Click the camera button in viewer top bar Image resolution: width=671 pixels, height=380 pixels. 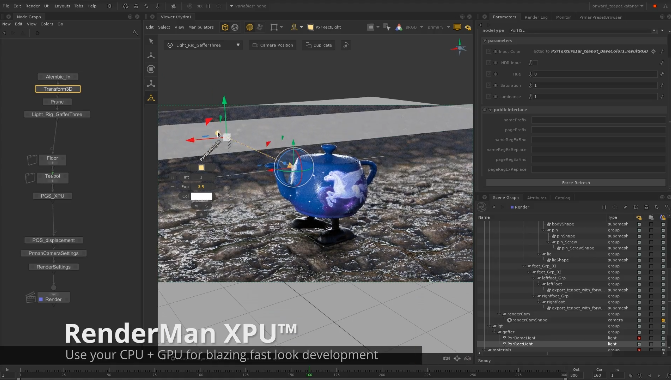(272, 45)
